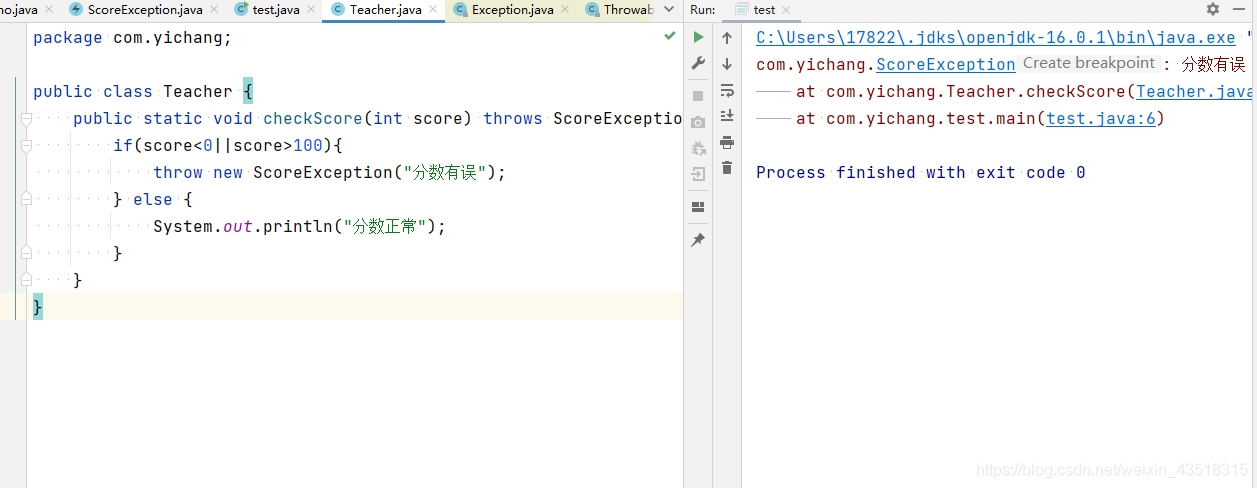Click the 'Run:' panel label
The width and height of the screenshot is (1257, 488).
click(703, 10)
